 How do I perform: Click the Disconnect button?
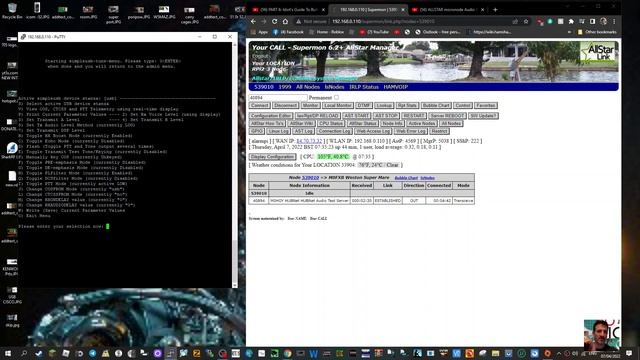[x=285, y=105]
